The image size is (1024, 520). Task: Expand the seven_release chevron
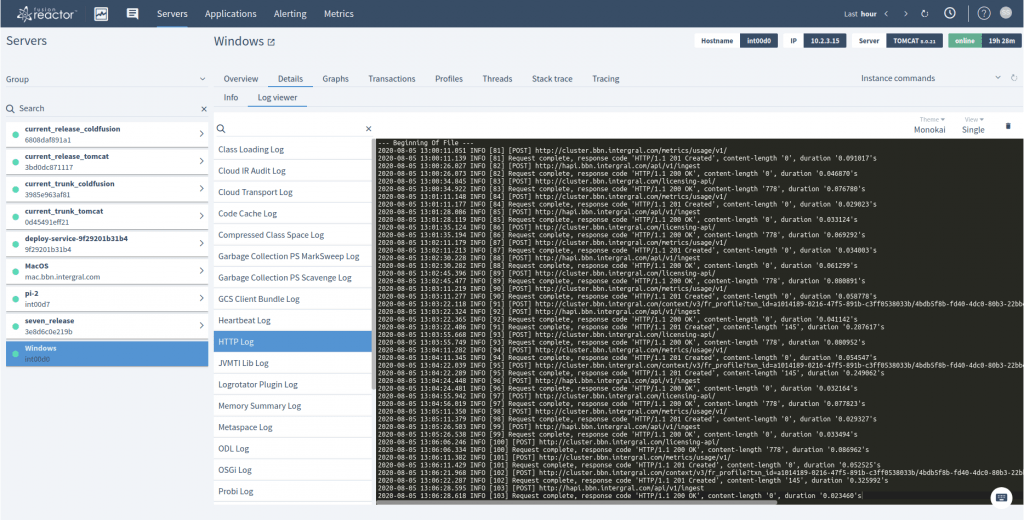tap(201, 326)
